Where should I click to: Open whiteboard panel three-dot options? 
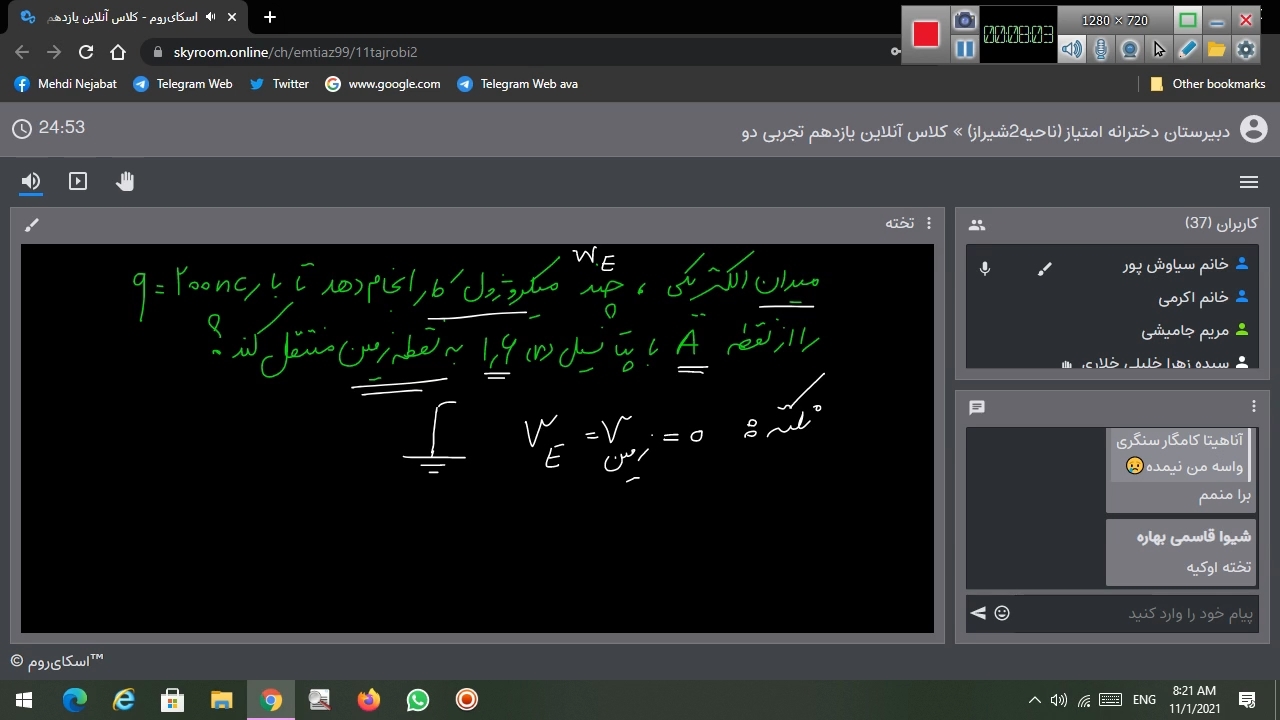[x=928, y=223]
